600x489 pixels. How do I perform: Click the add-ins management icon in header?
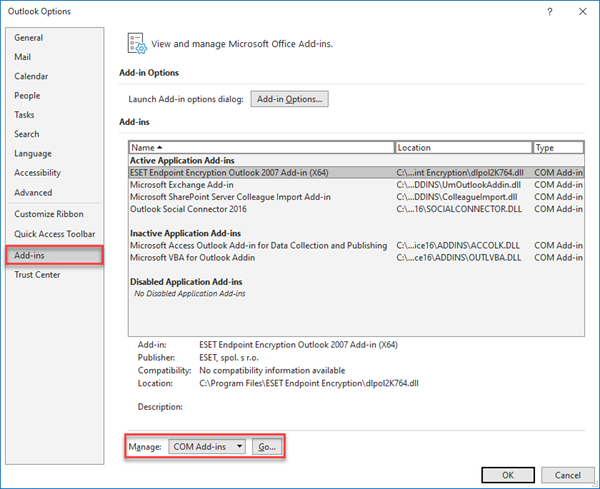click(137, 43)
